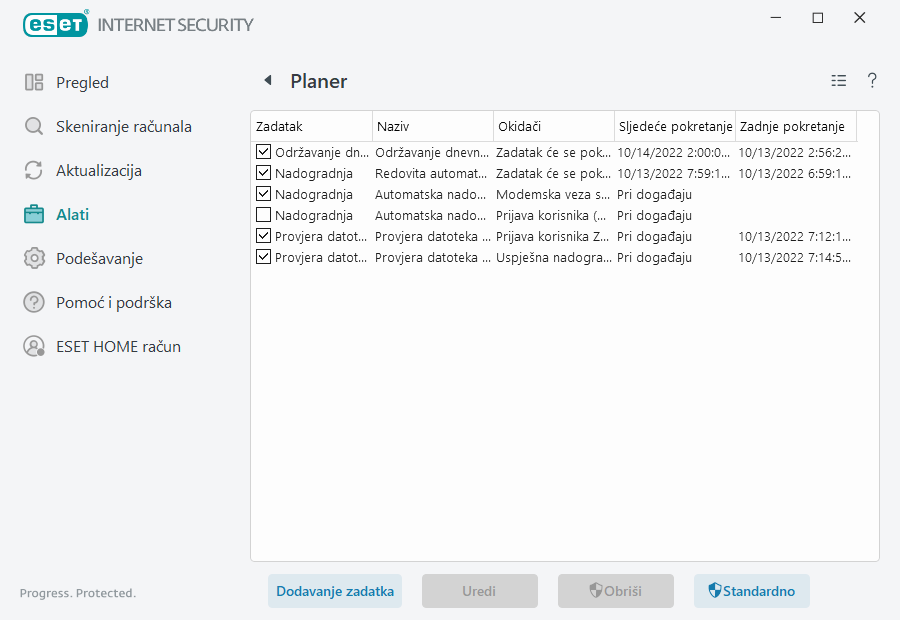Click the Dodavanje zadatka button

(334, 591)
